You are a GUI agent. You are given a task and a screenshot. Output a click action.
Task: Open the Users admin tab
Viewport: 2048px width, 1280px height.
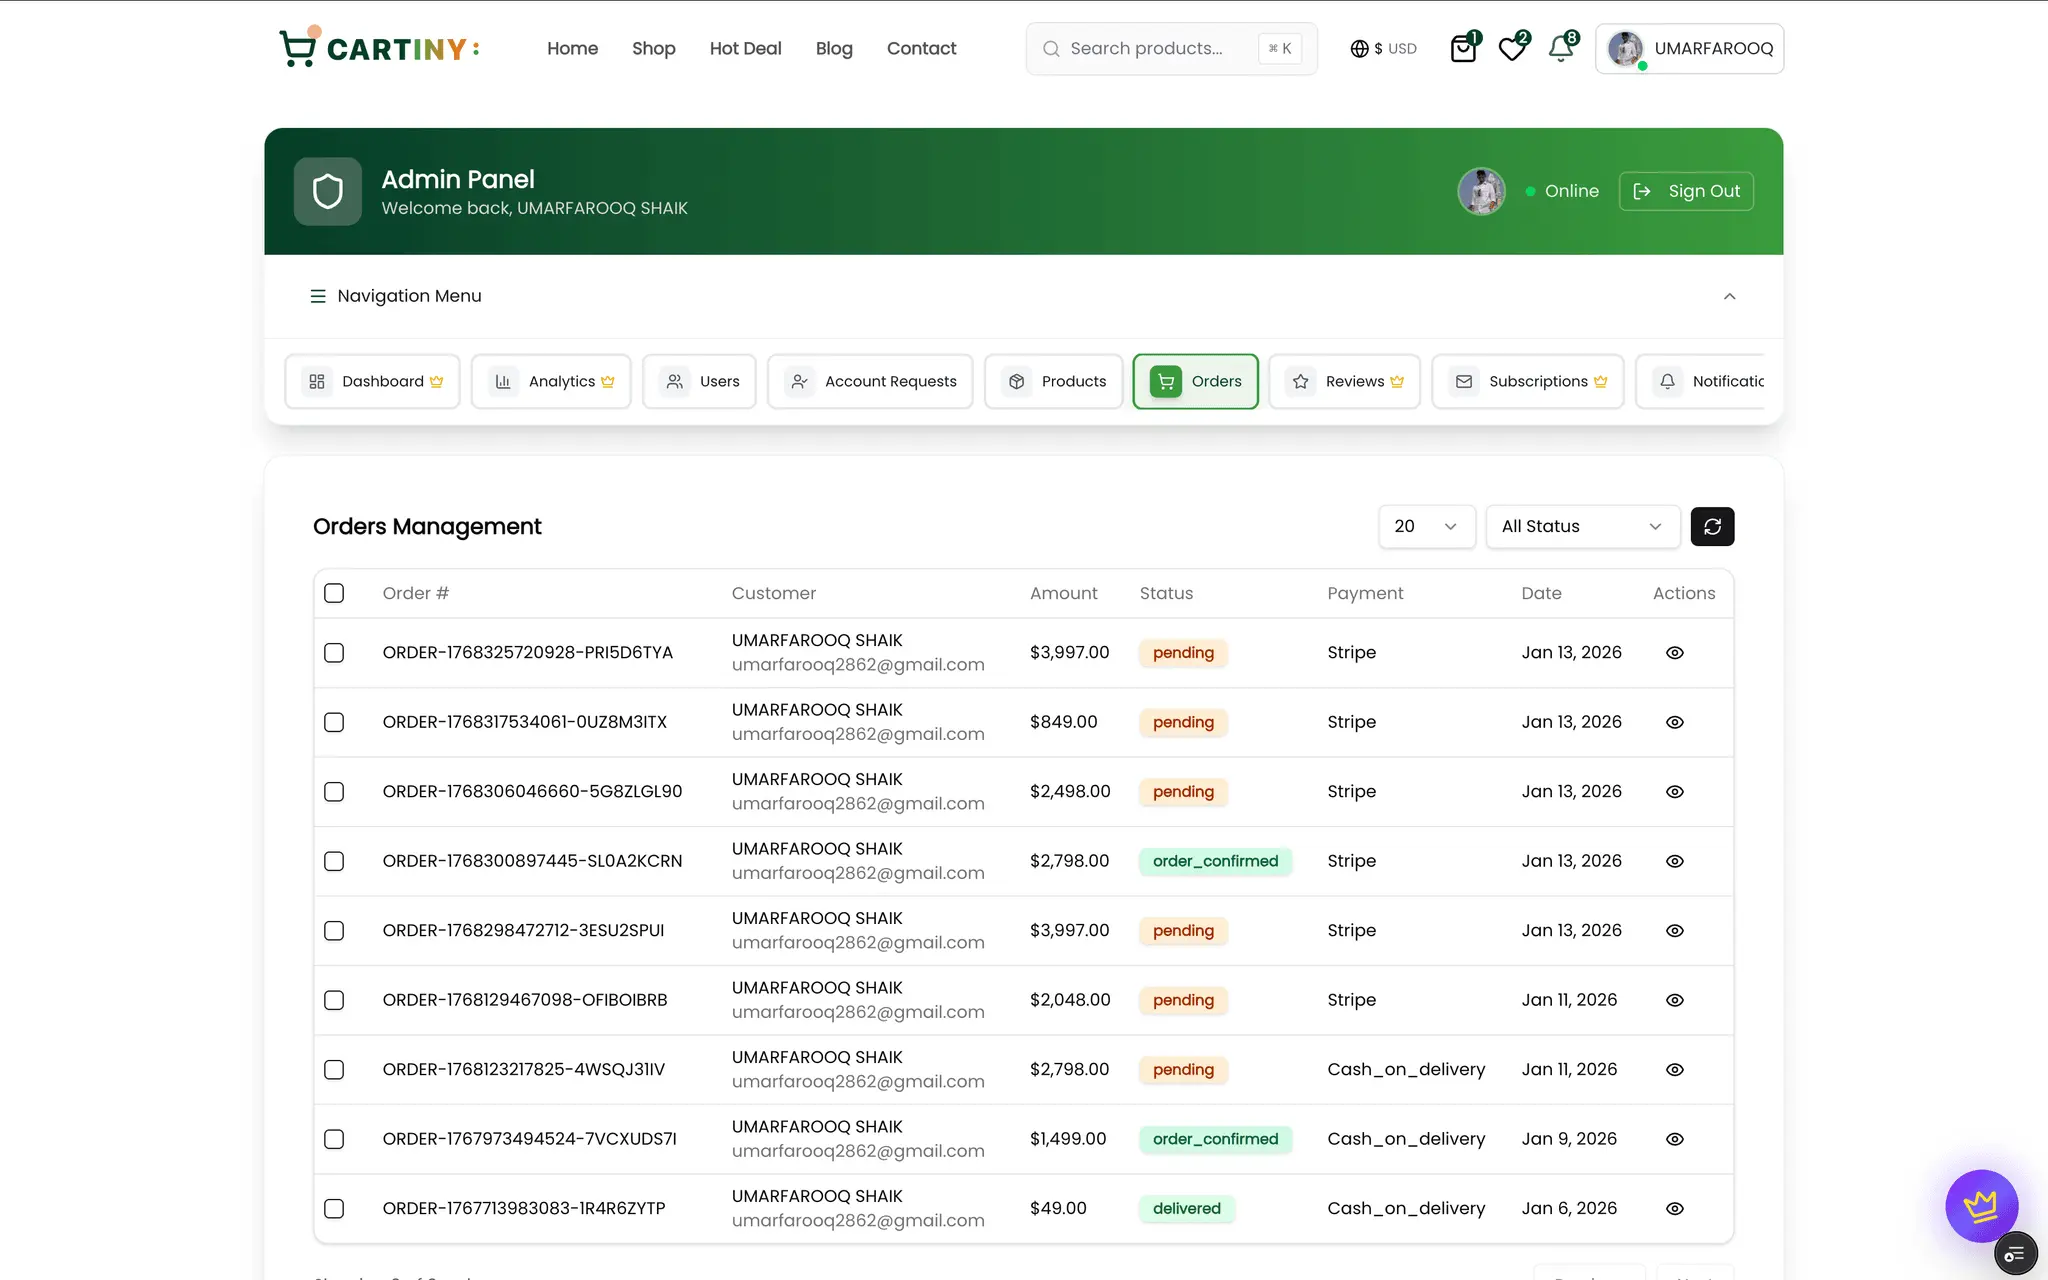(x=699, y=381)
